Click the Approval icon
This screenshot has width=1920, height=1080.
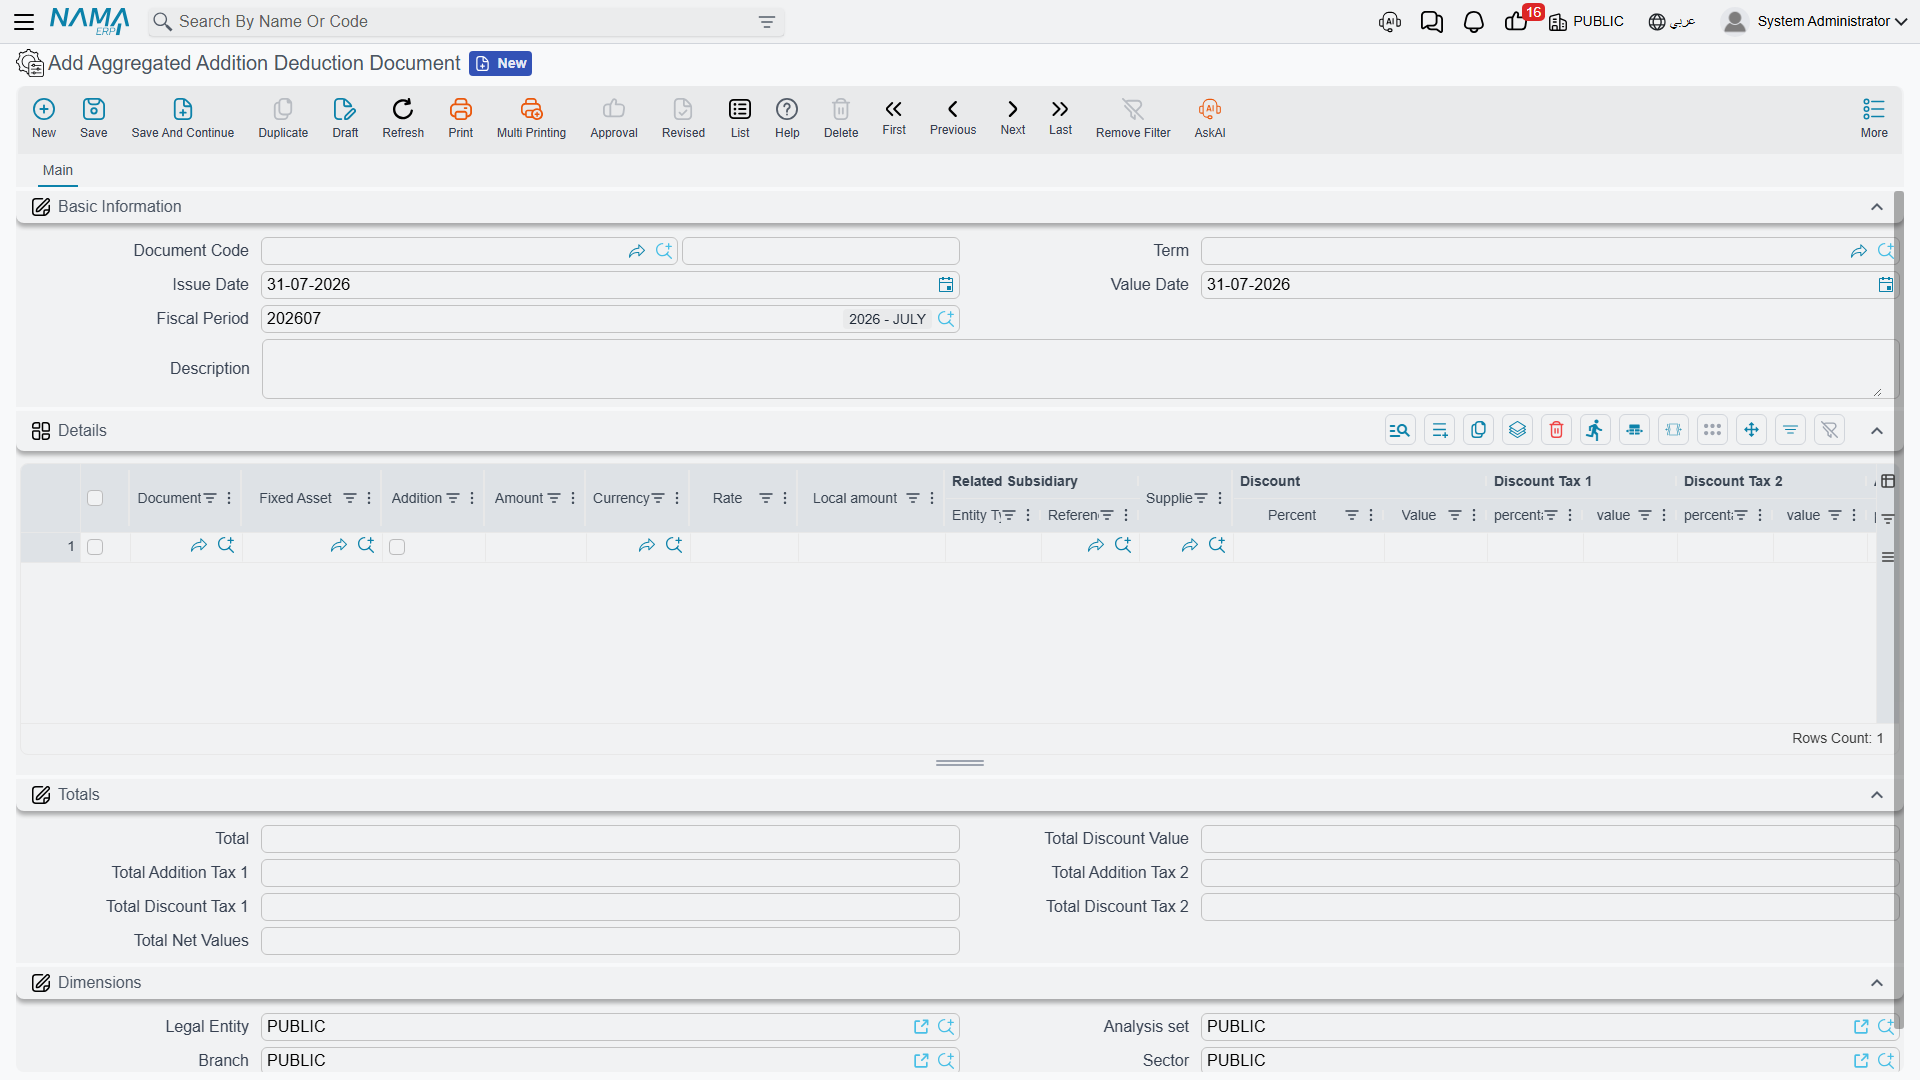(614, 118)
